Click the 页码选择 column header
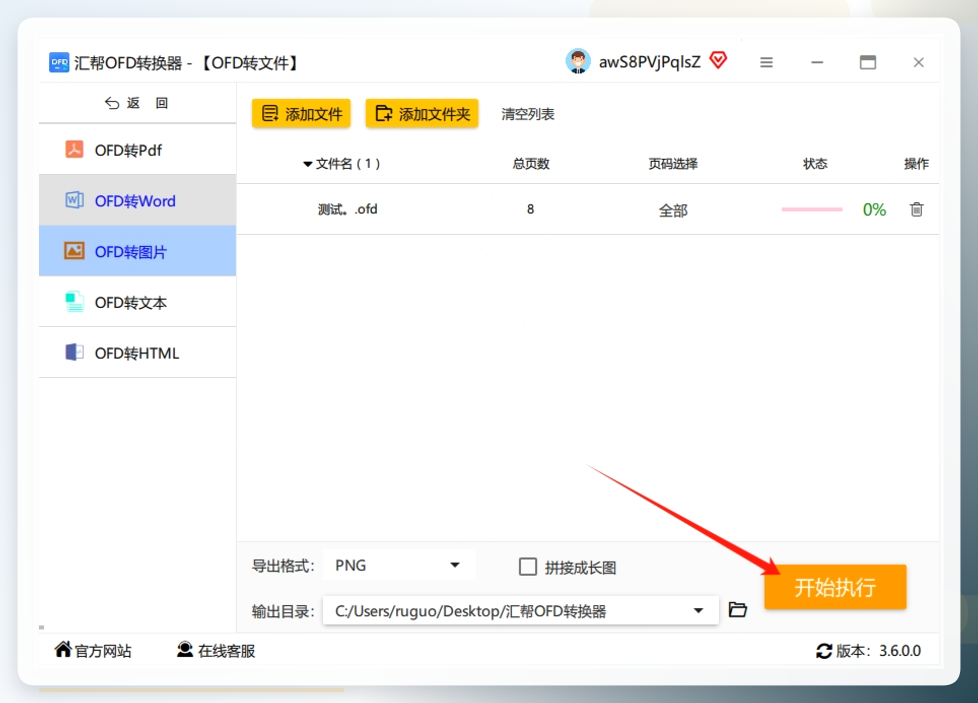The image size is (978, 703). pos(673,164)
